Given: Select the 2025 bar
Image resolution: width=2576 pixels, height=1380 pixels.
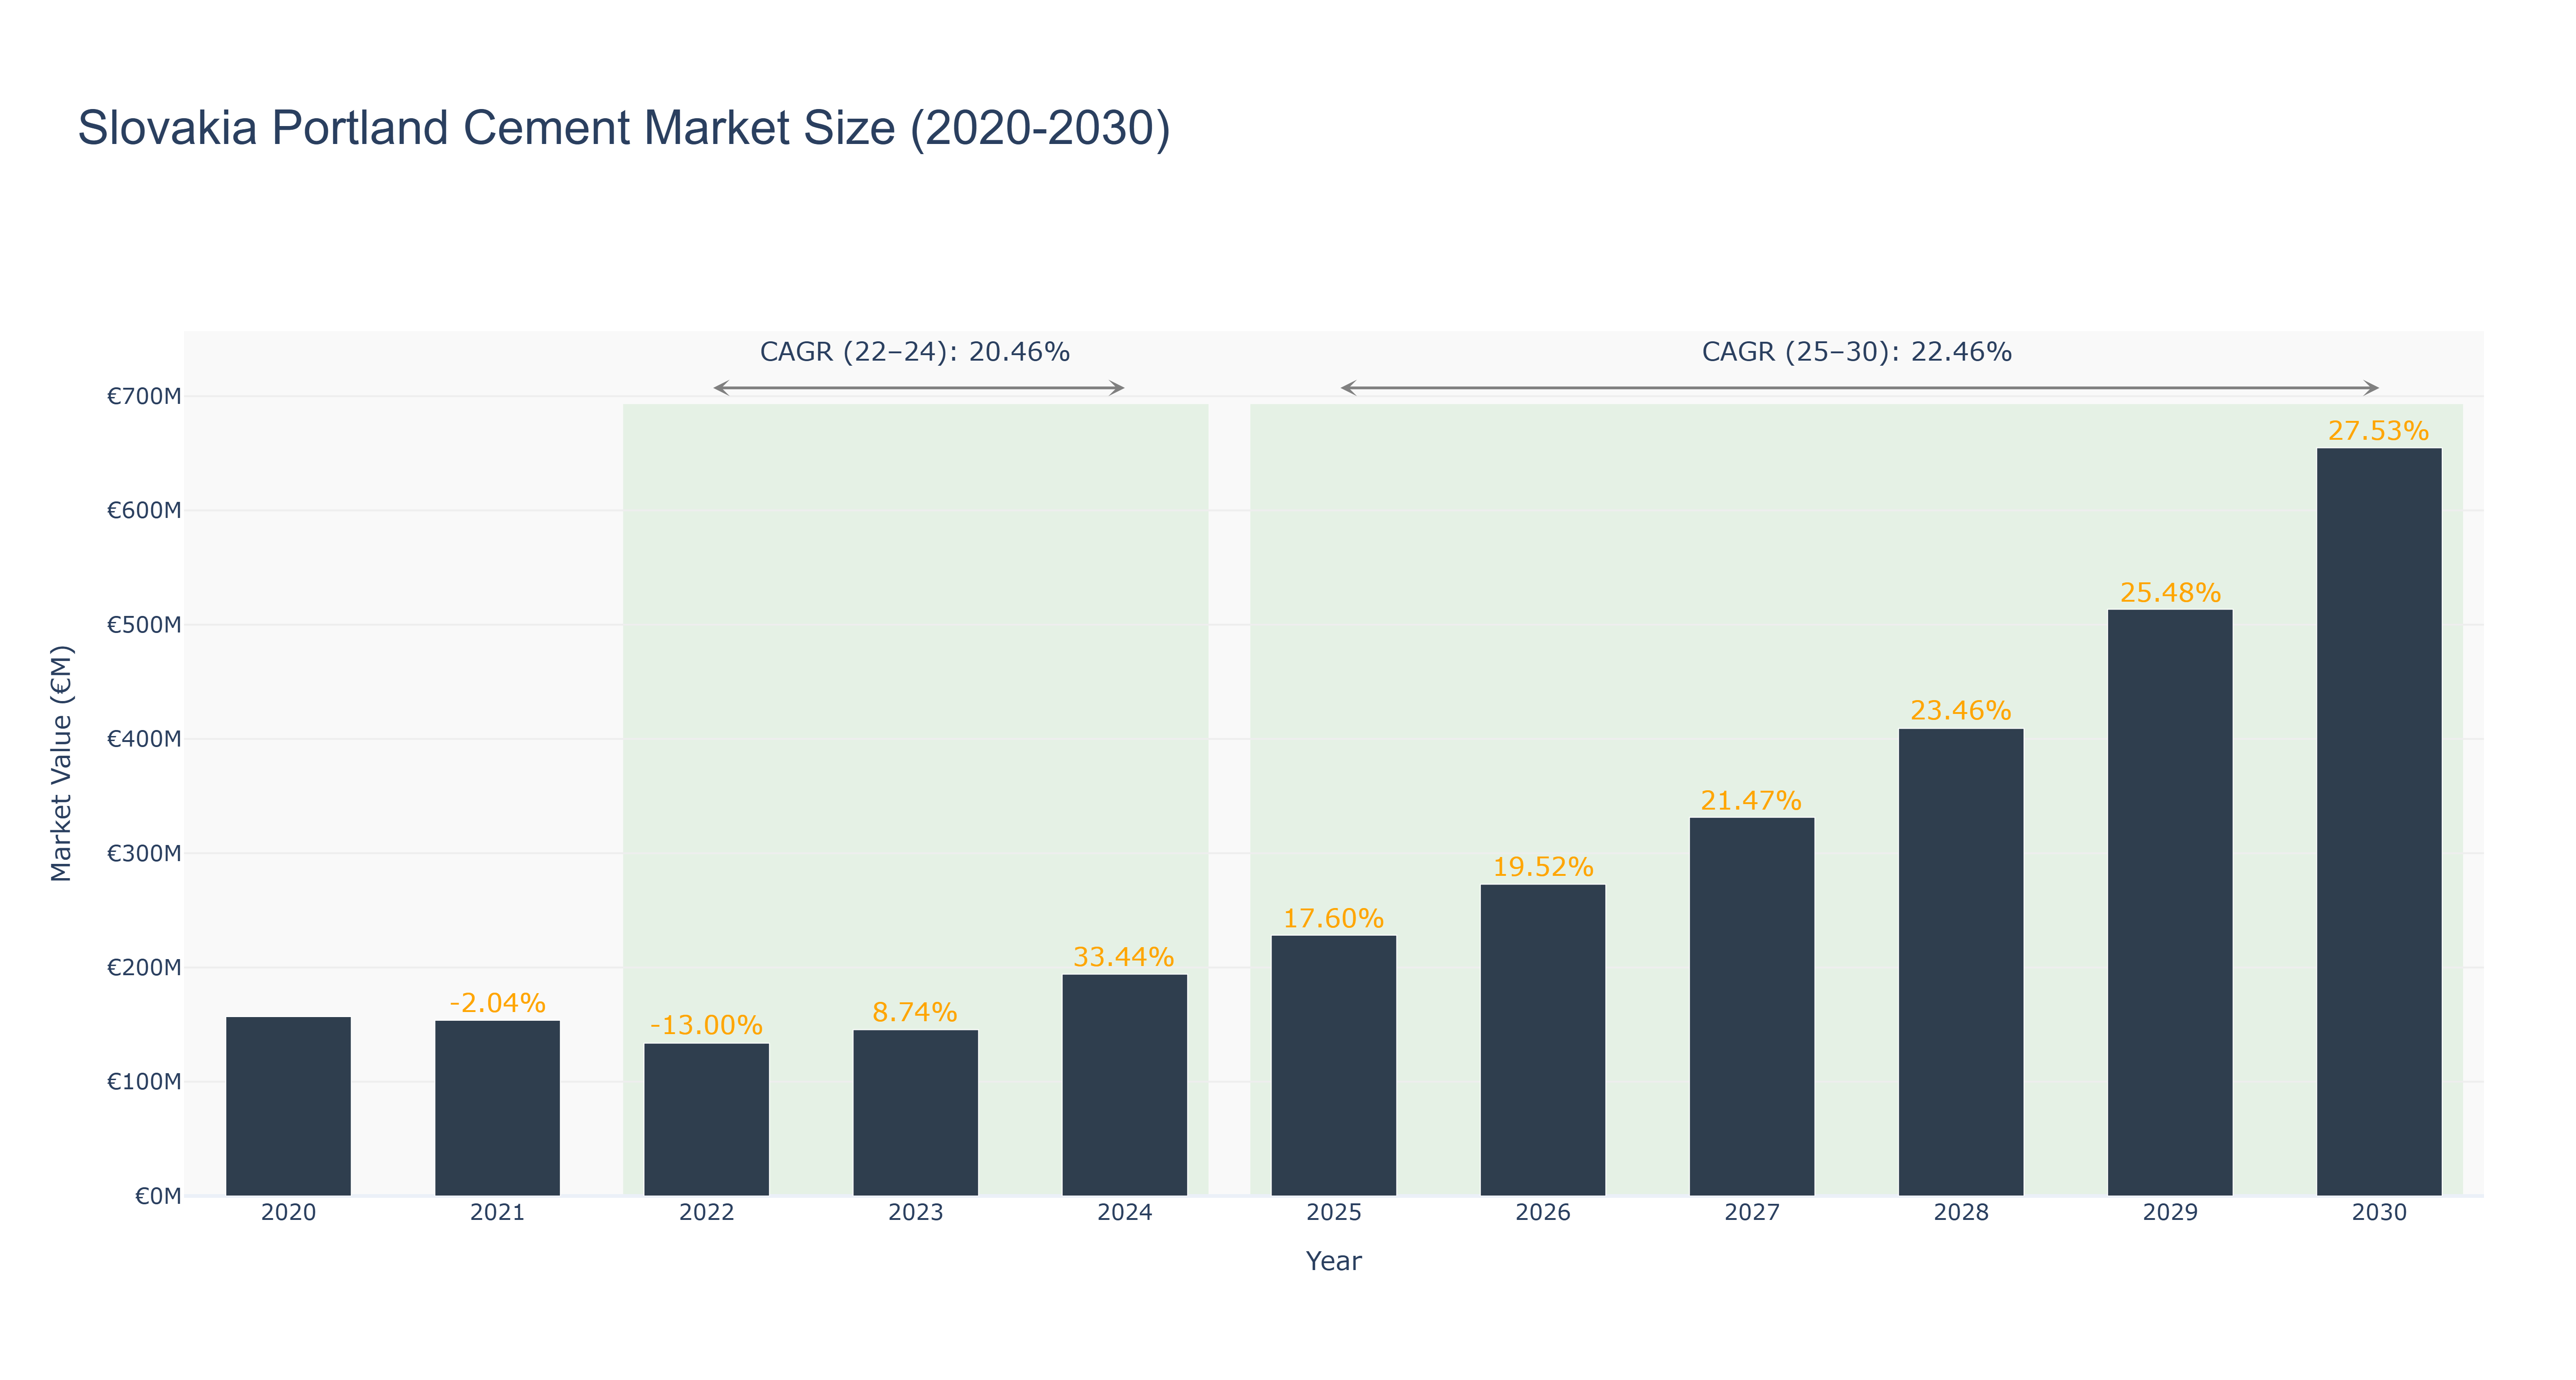Looking at the screenshot, I should [1333, 1066].
